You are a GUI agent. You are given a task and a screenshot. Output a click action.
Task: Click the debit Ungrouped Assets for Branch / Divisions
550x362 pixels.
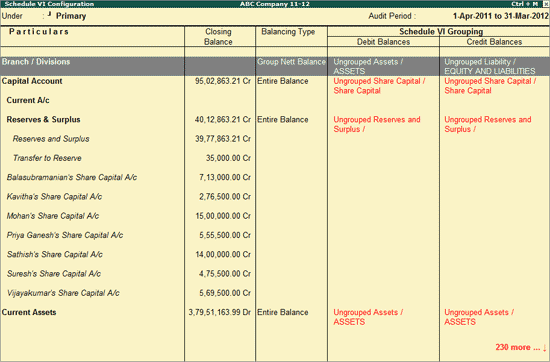point(368,67)
